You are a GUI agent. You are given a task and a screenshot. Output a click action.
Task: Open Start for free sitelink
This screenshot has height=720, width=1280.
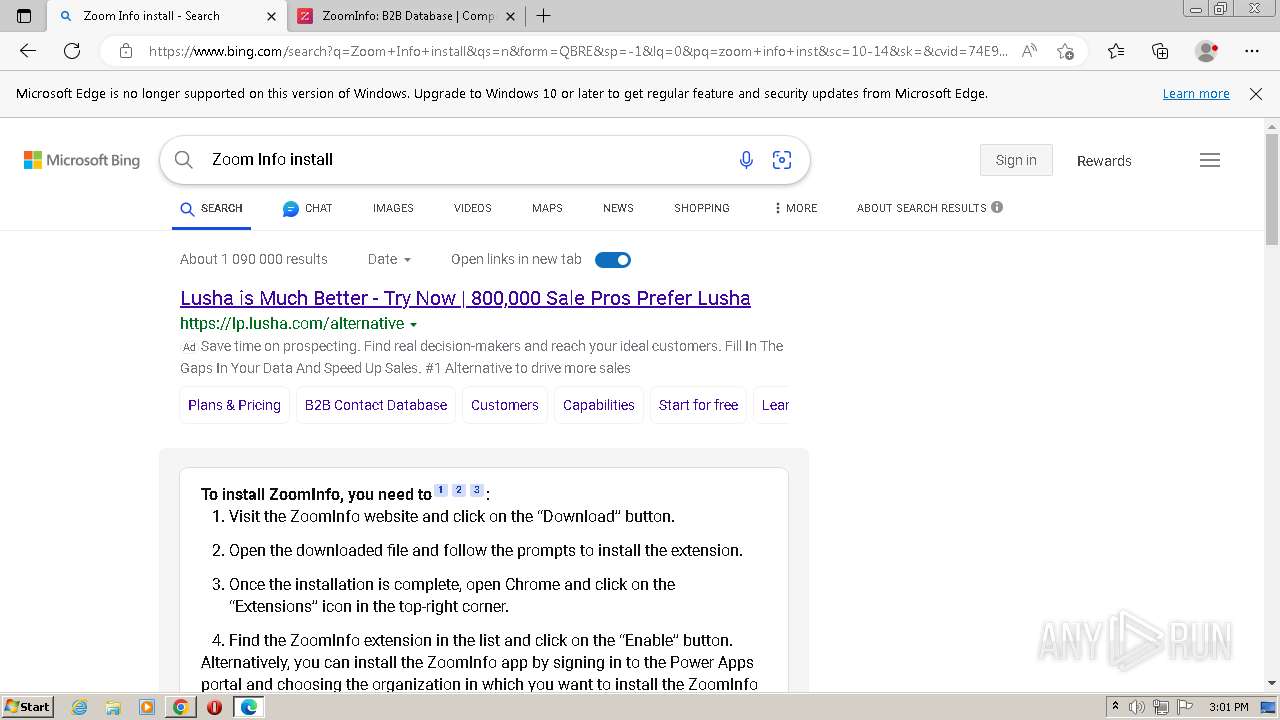point(698,405)
